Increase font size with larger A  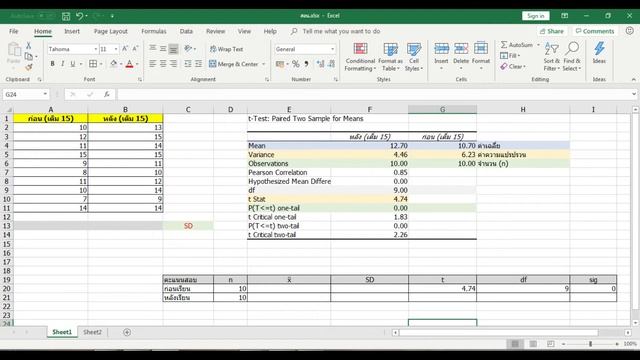coord(125,49)
